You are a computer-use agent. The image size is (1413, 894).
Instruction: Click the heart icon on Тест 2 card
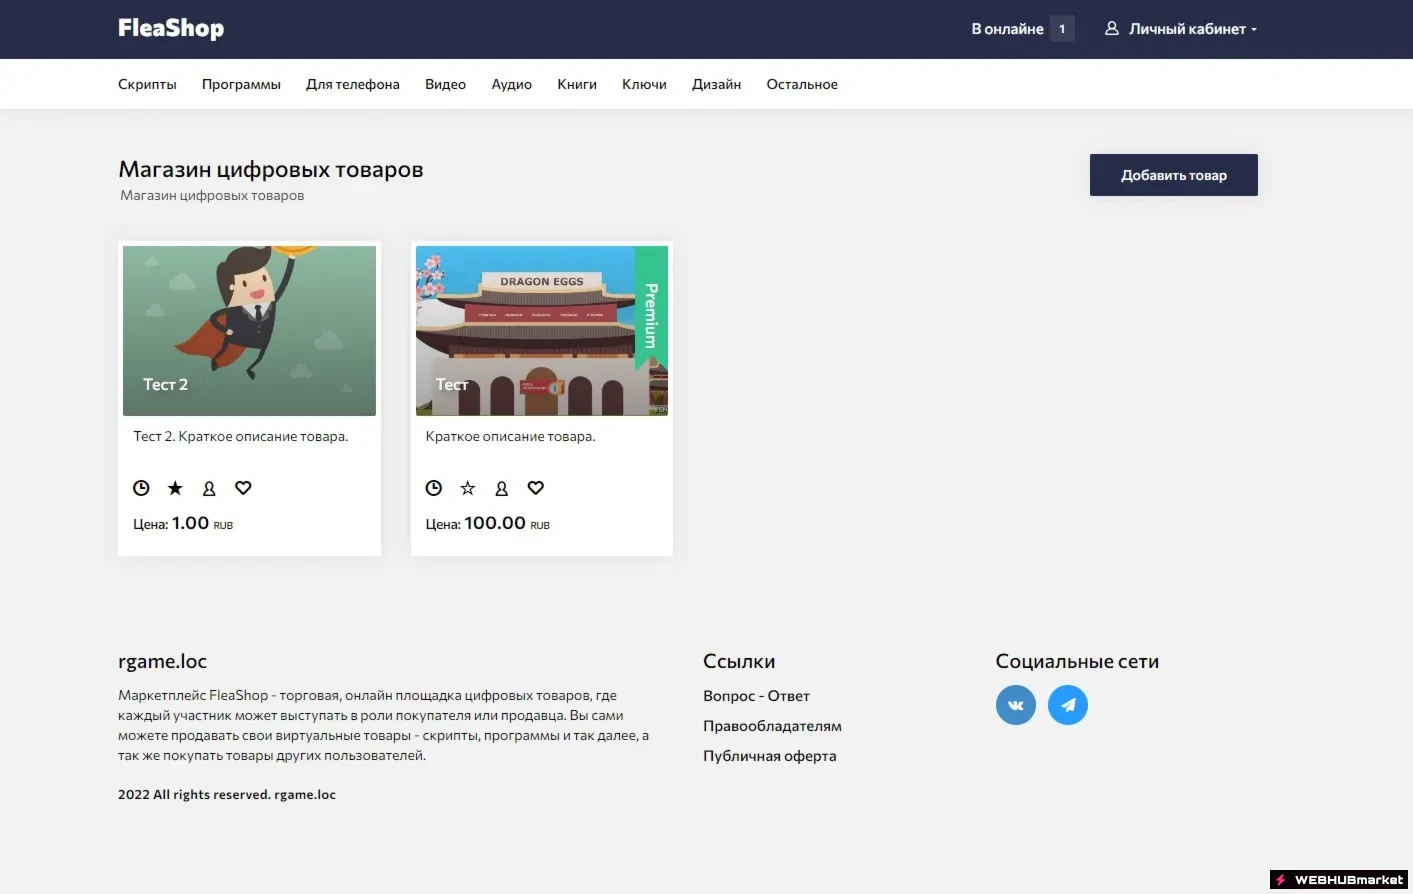tap(243, 488)
